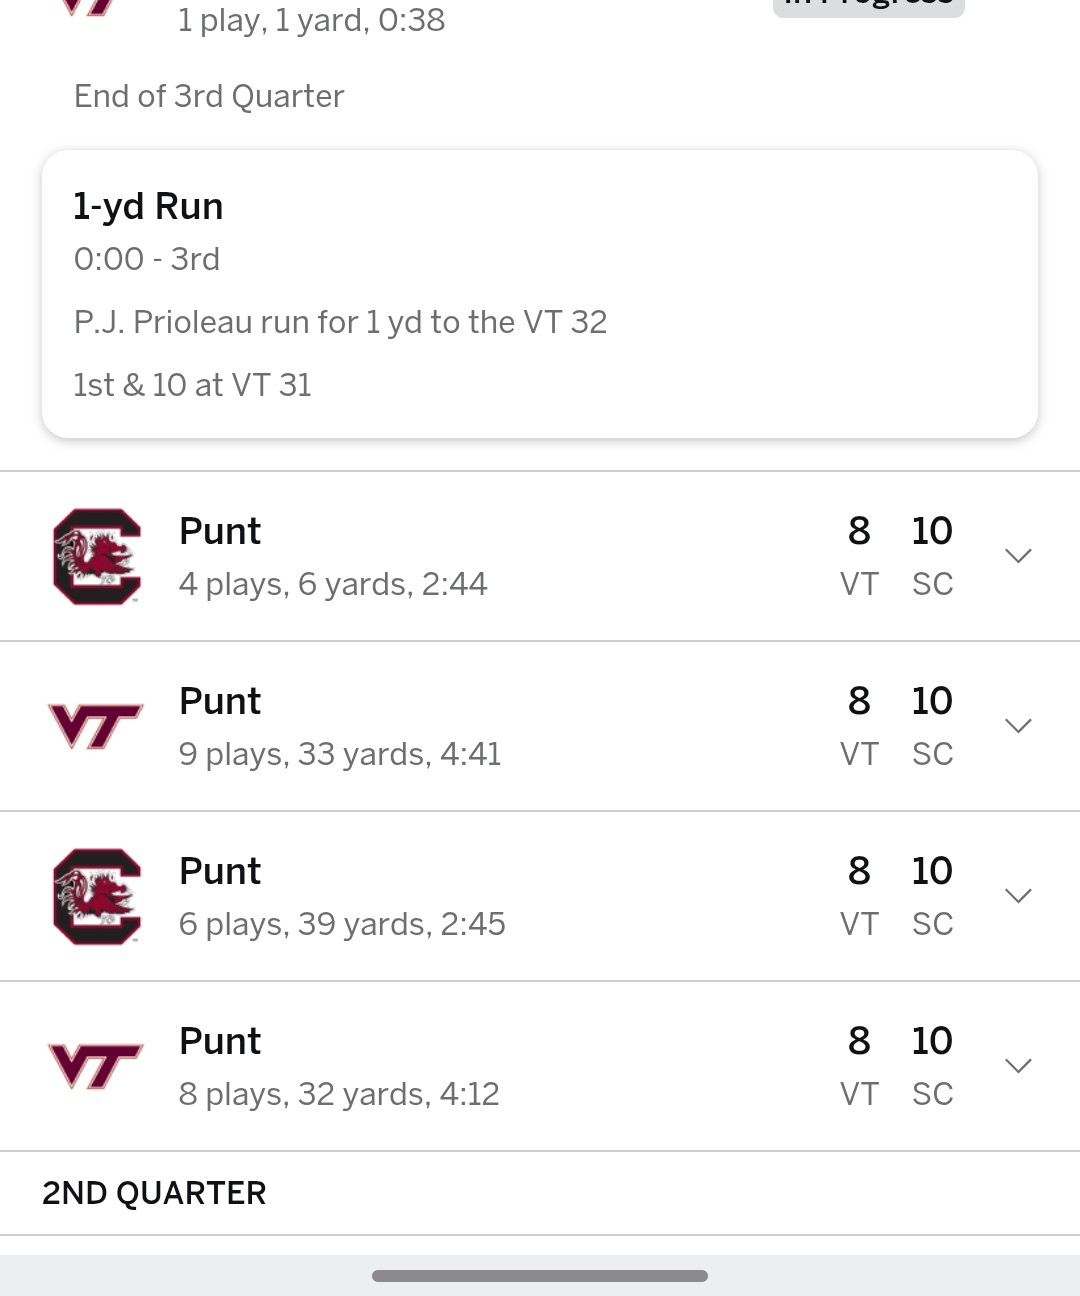Tap the End of 3rd Quarter label

[209, 96]
